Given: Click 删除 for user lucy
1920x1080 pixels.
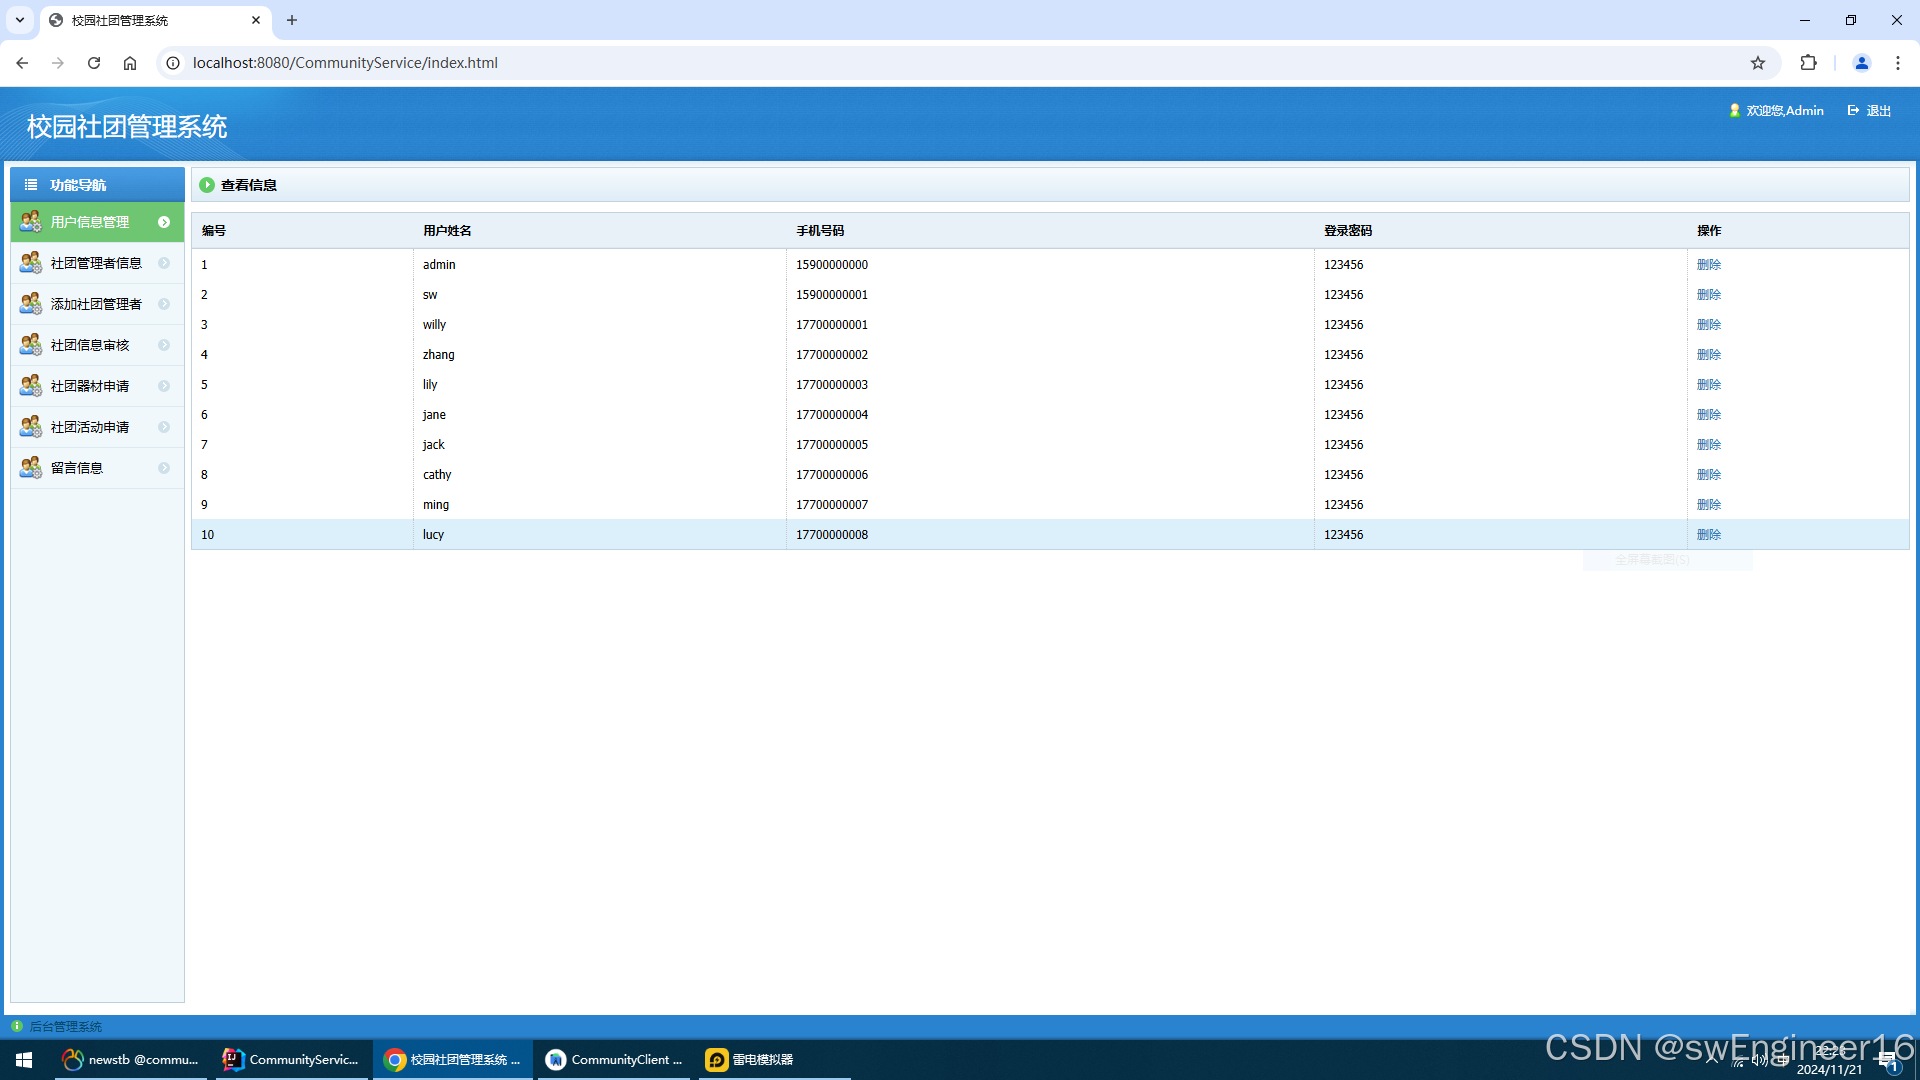Looking at the screenshot, I should click(x=1708, y=535).
